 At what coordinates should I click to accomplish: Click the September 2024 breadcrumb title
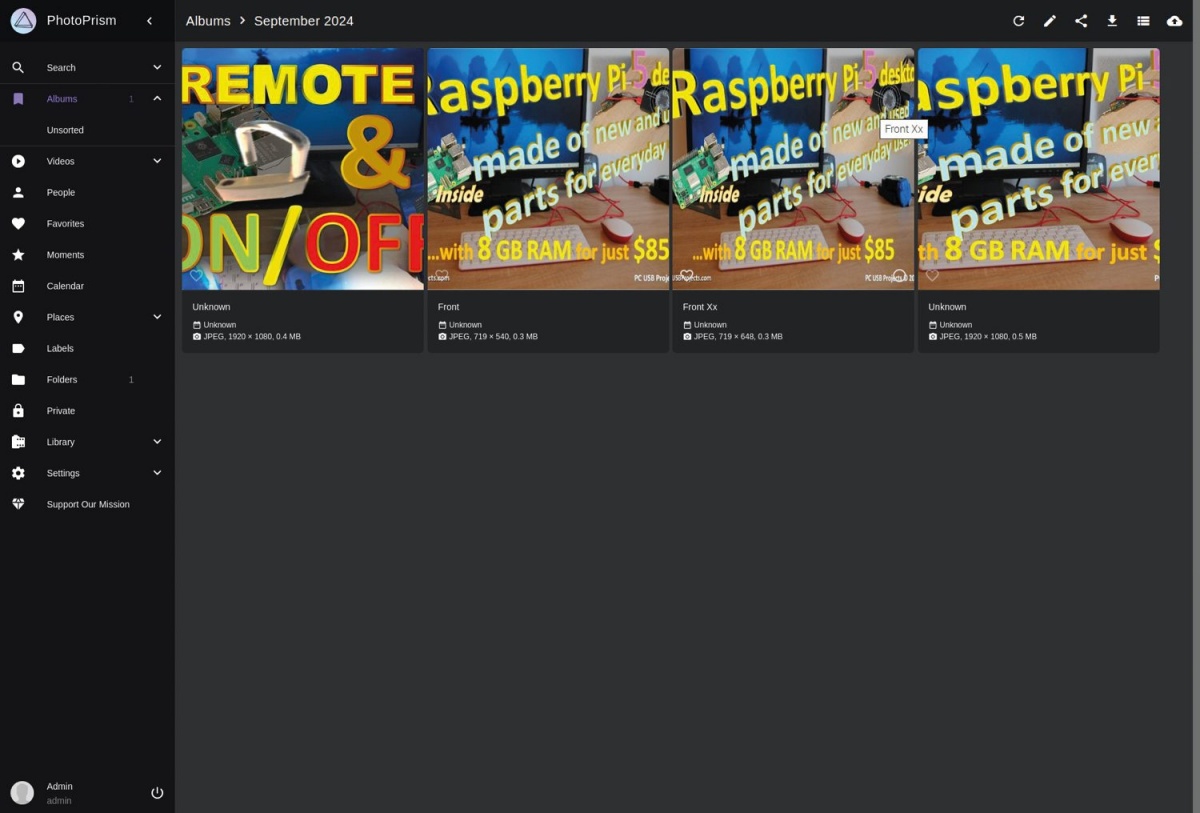coord(304,21)
